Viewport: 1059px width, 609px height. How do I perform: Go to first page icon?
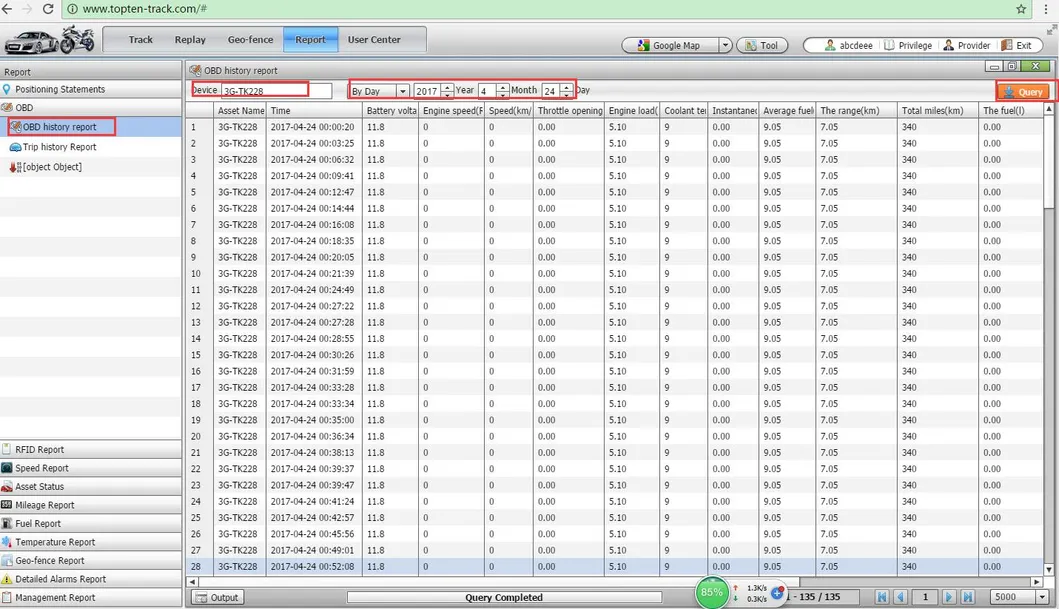point(881,597)
